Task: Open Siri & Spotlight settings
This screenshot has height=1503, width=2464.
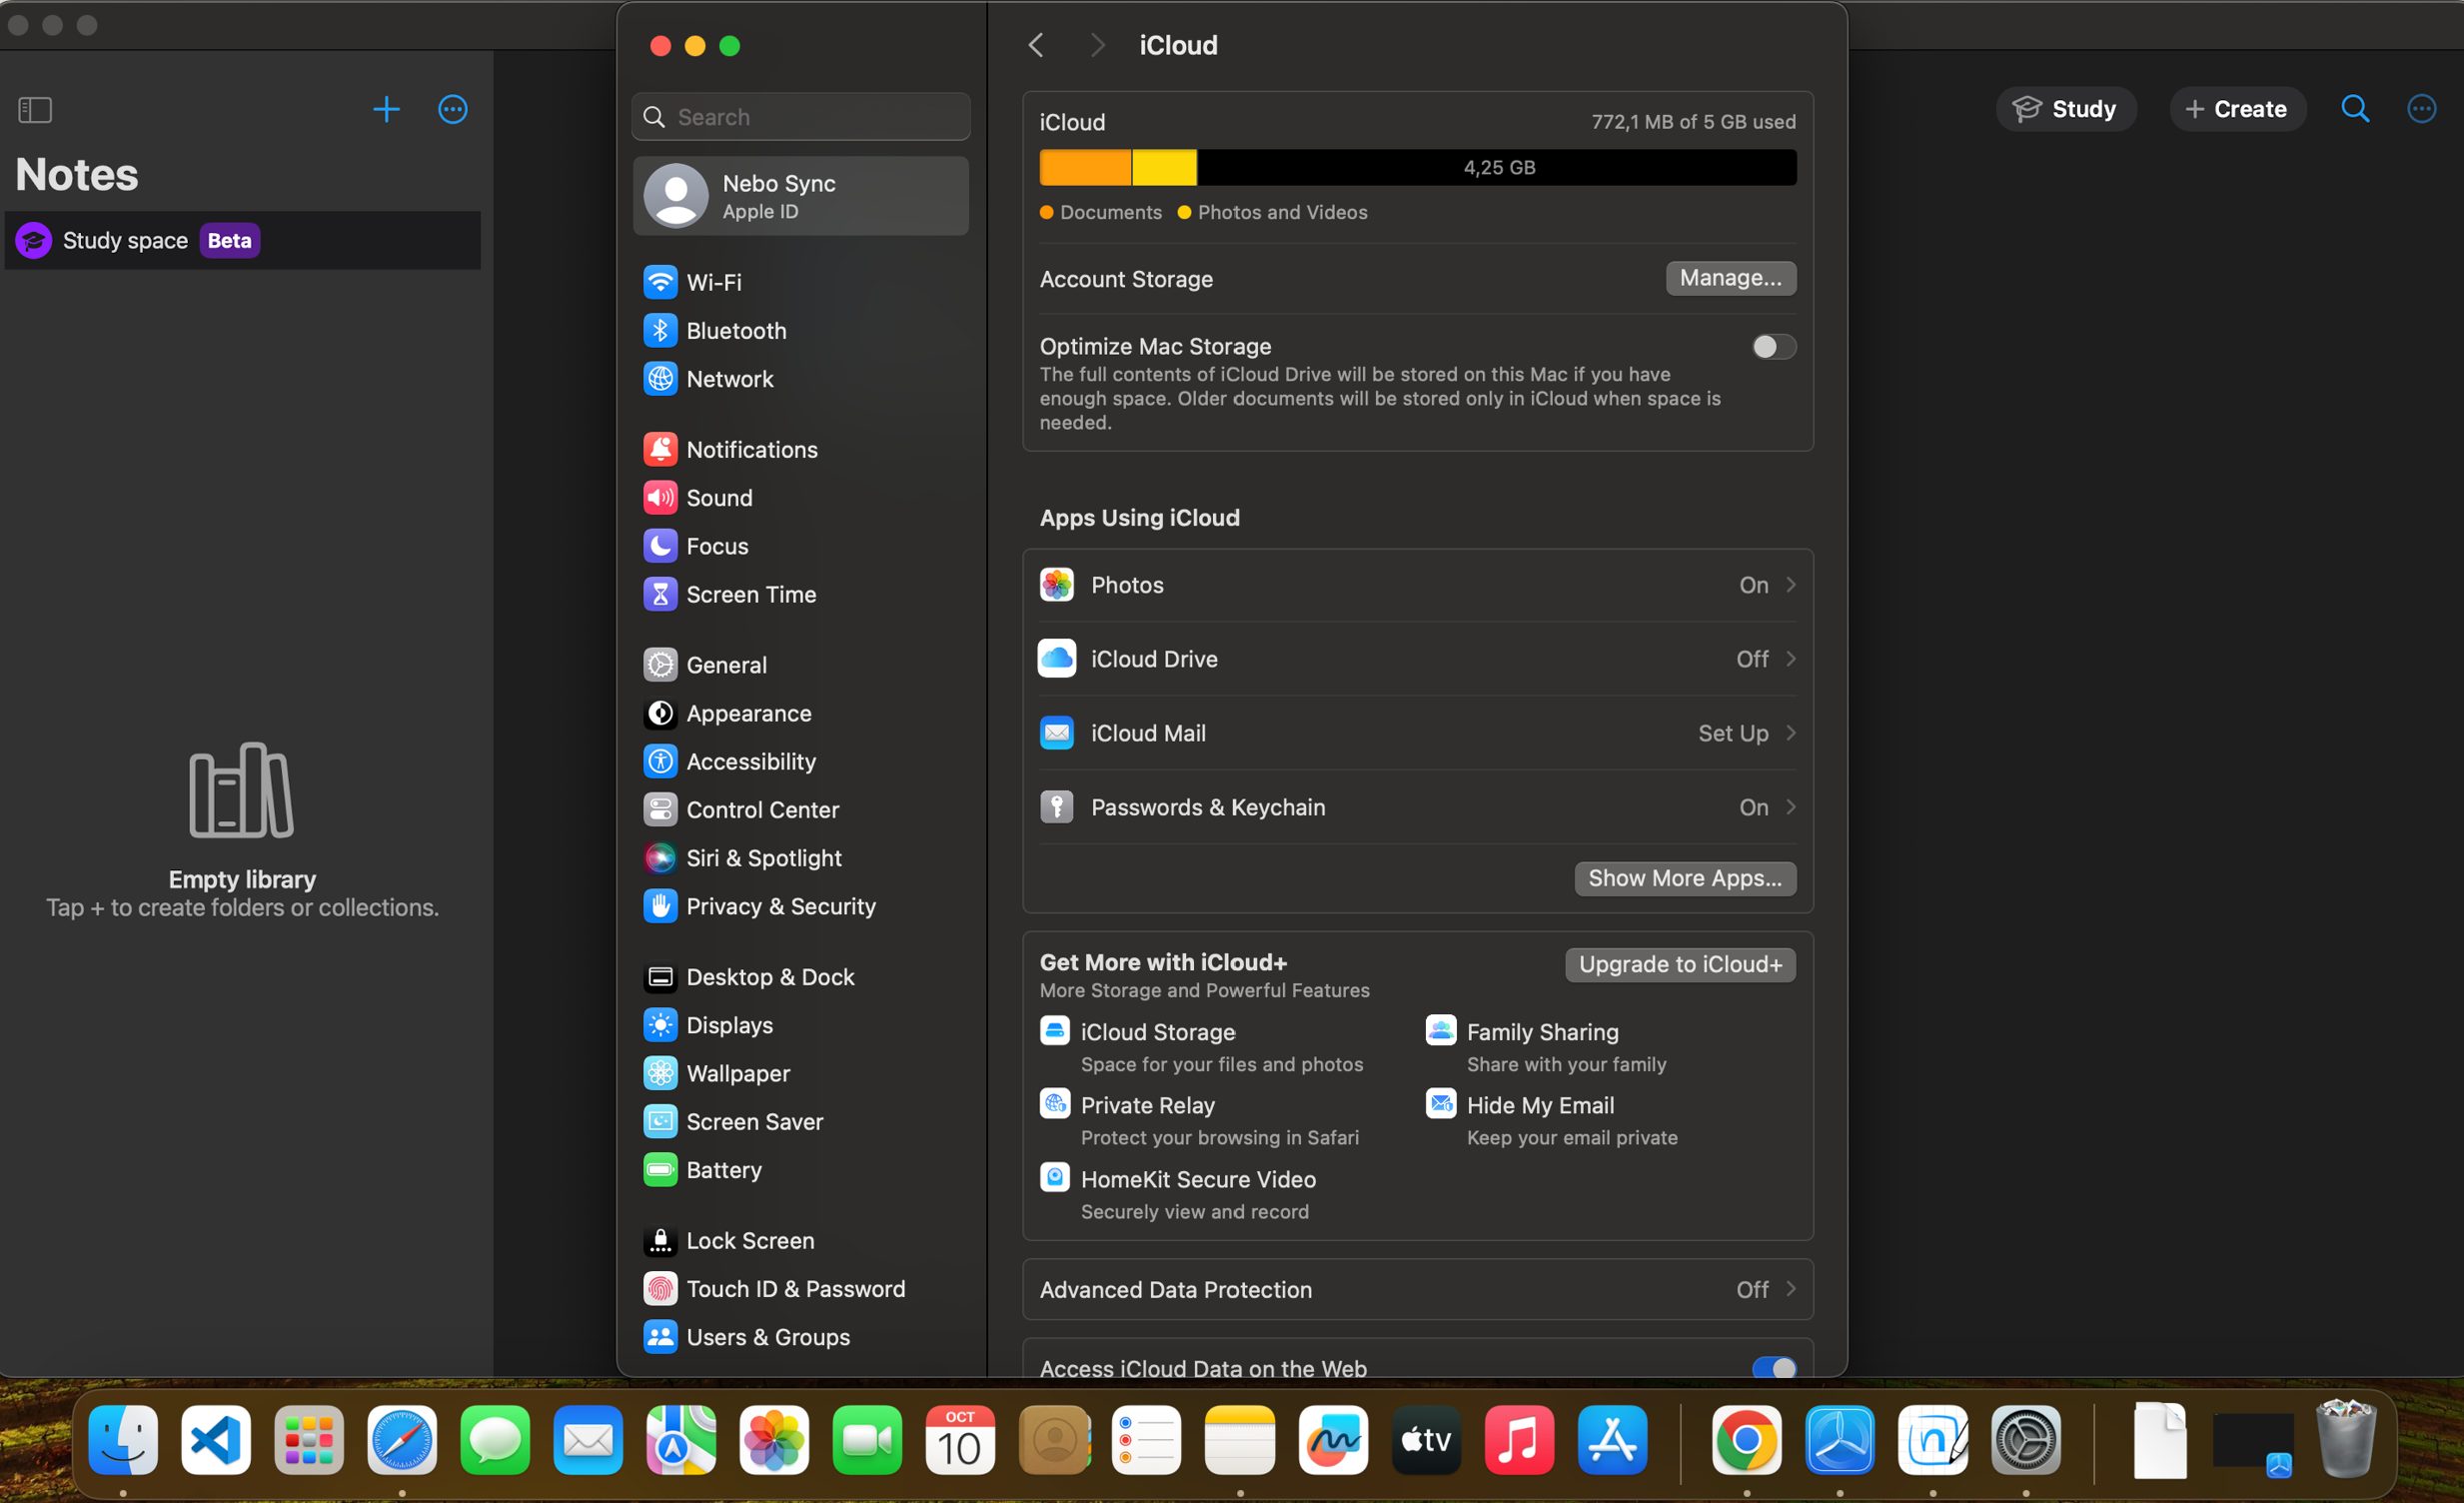Action: [x=763, y=858]
